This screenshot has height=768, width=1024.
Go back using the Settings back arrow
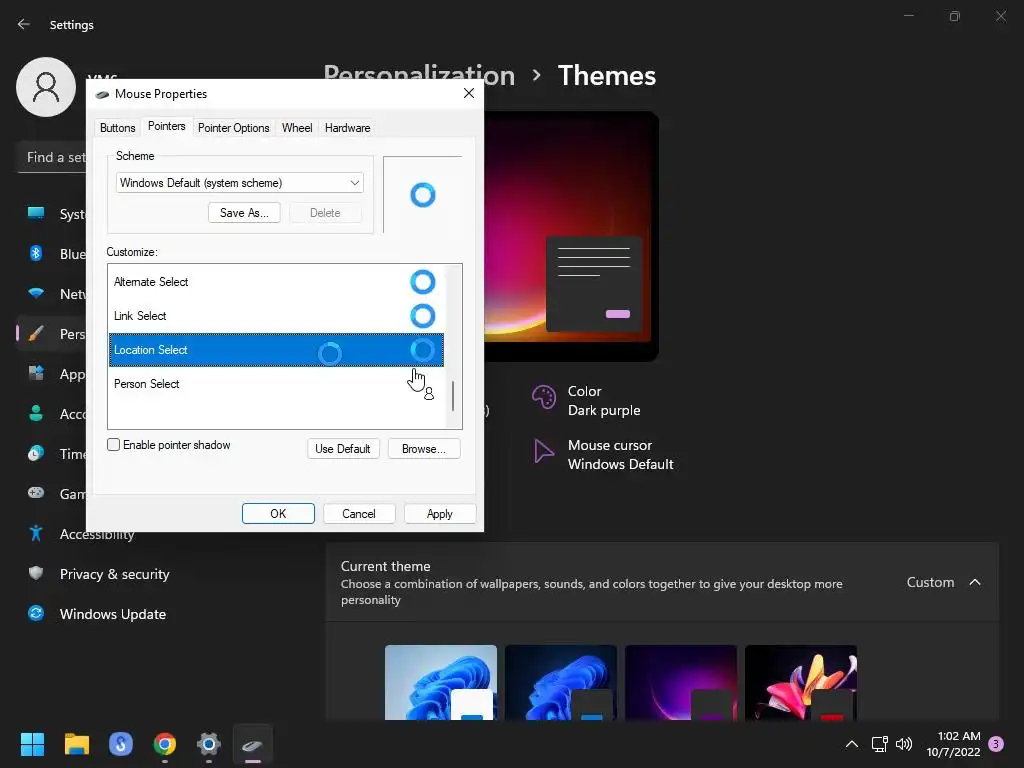(x=24, y=24)
